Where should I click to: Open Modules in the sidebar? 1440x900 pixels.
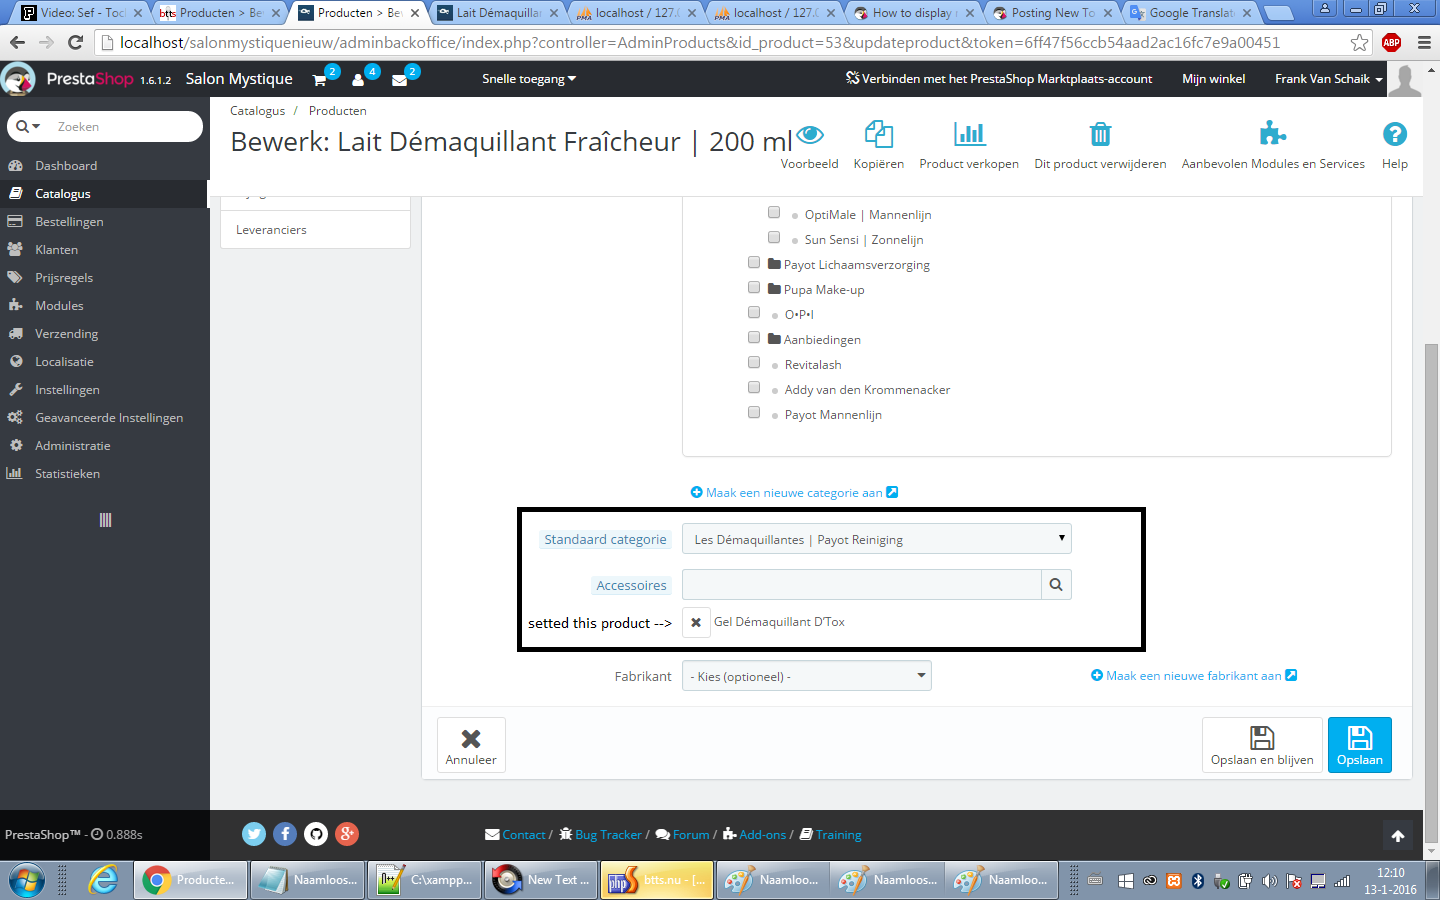[104, 306]
